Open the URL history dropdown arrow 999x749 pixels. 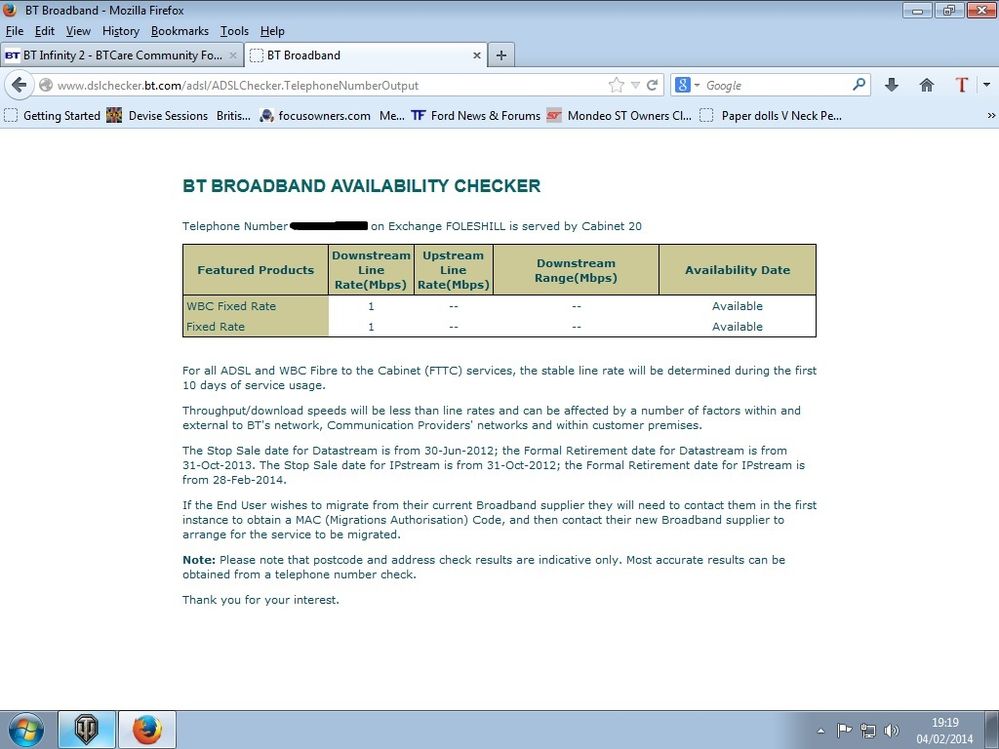(635, 85)
